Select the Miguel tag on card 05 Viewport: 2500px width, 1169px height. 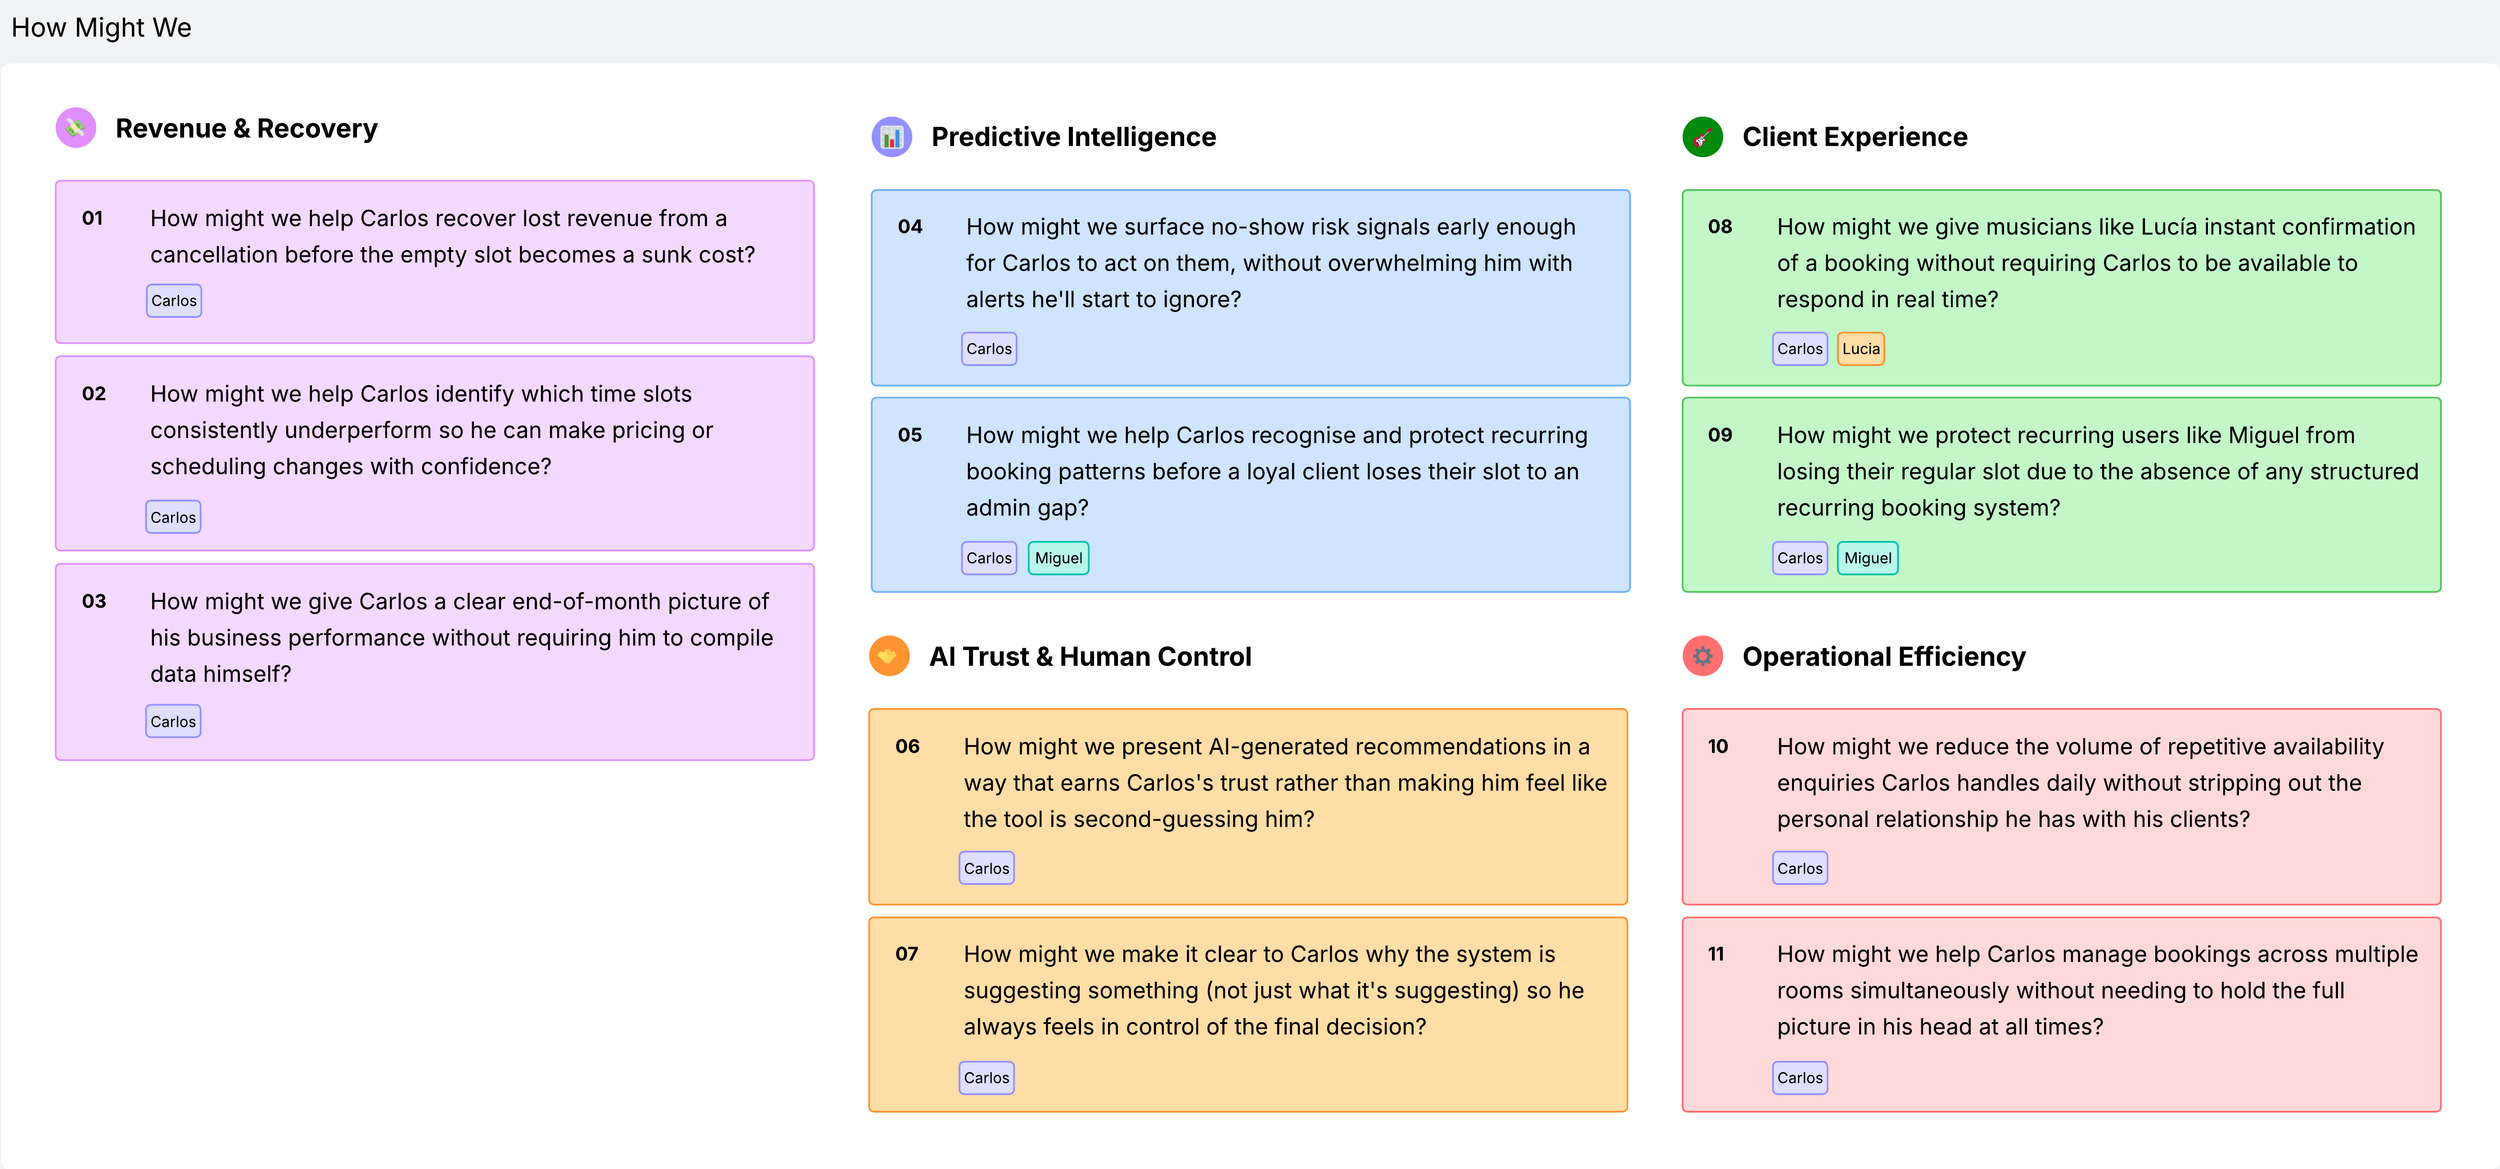click(1059, 558)
